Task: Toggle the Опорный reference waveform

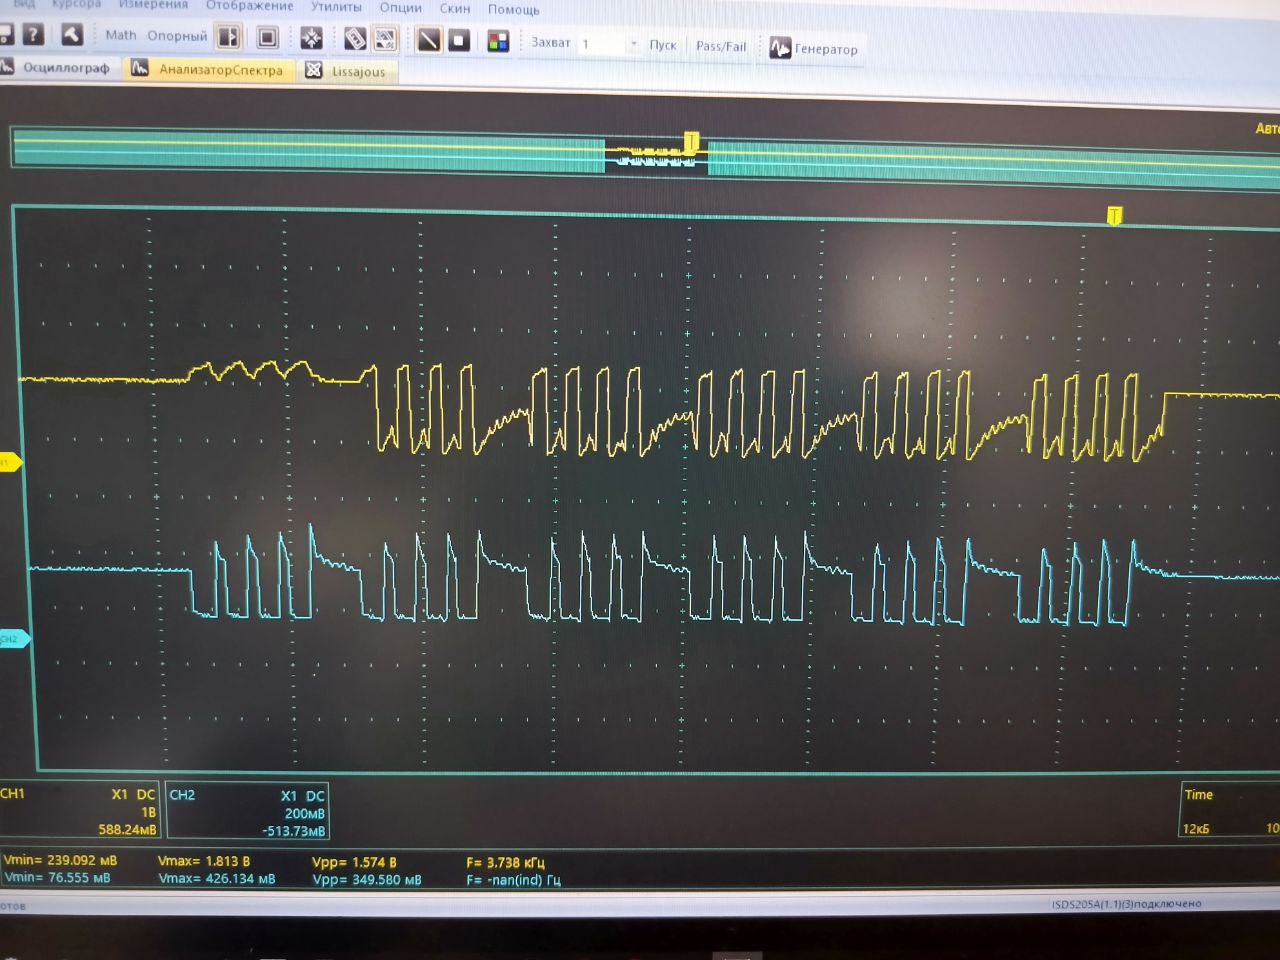Action: [177, 36]
